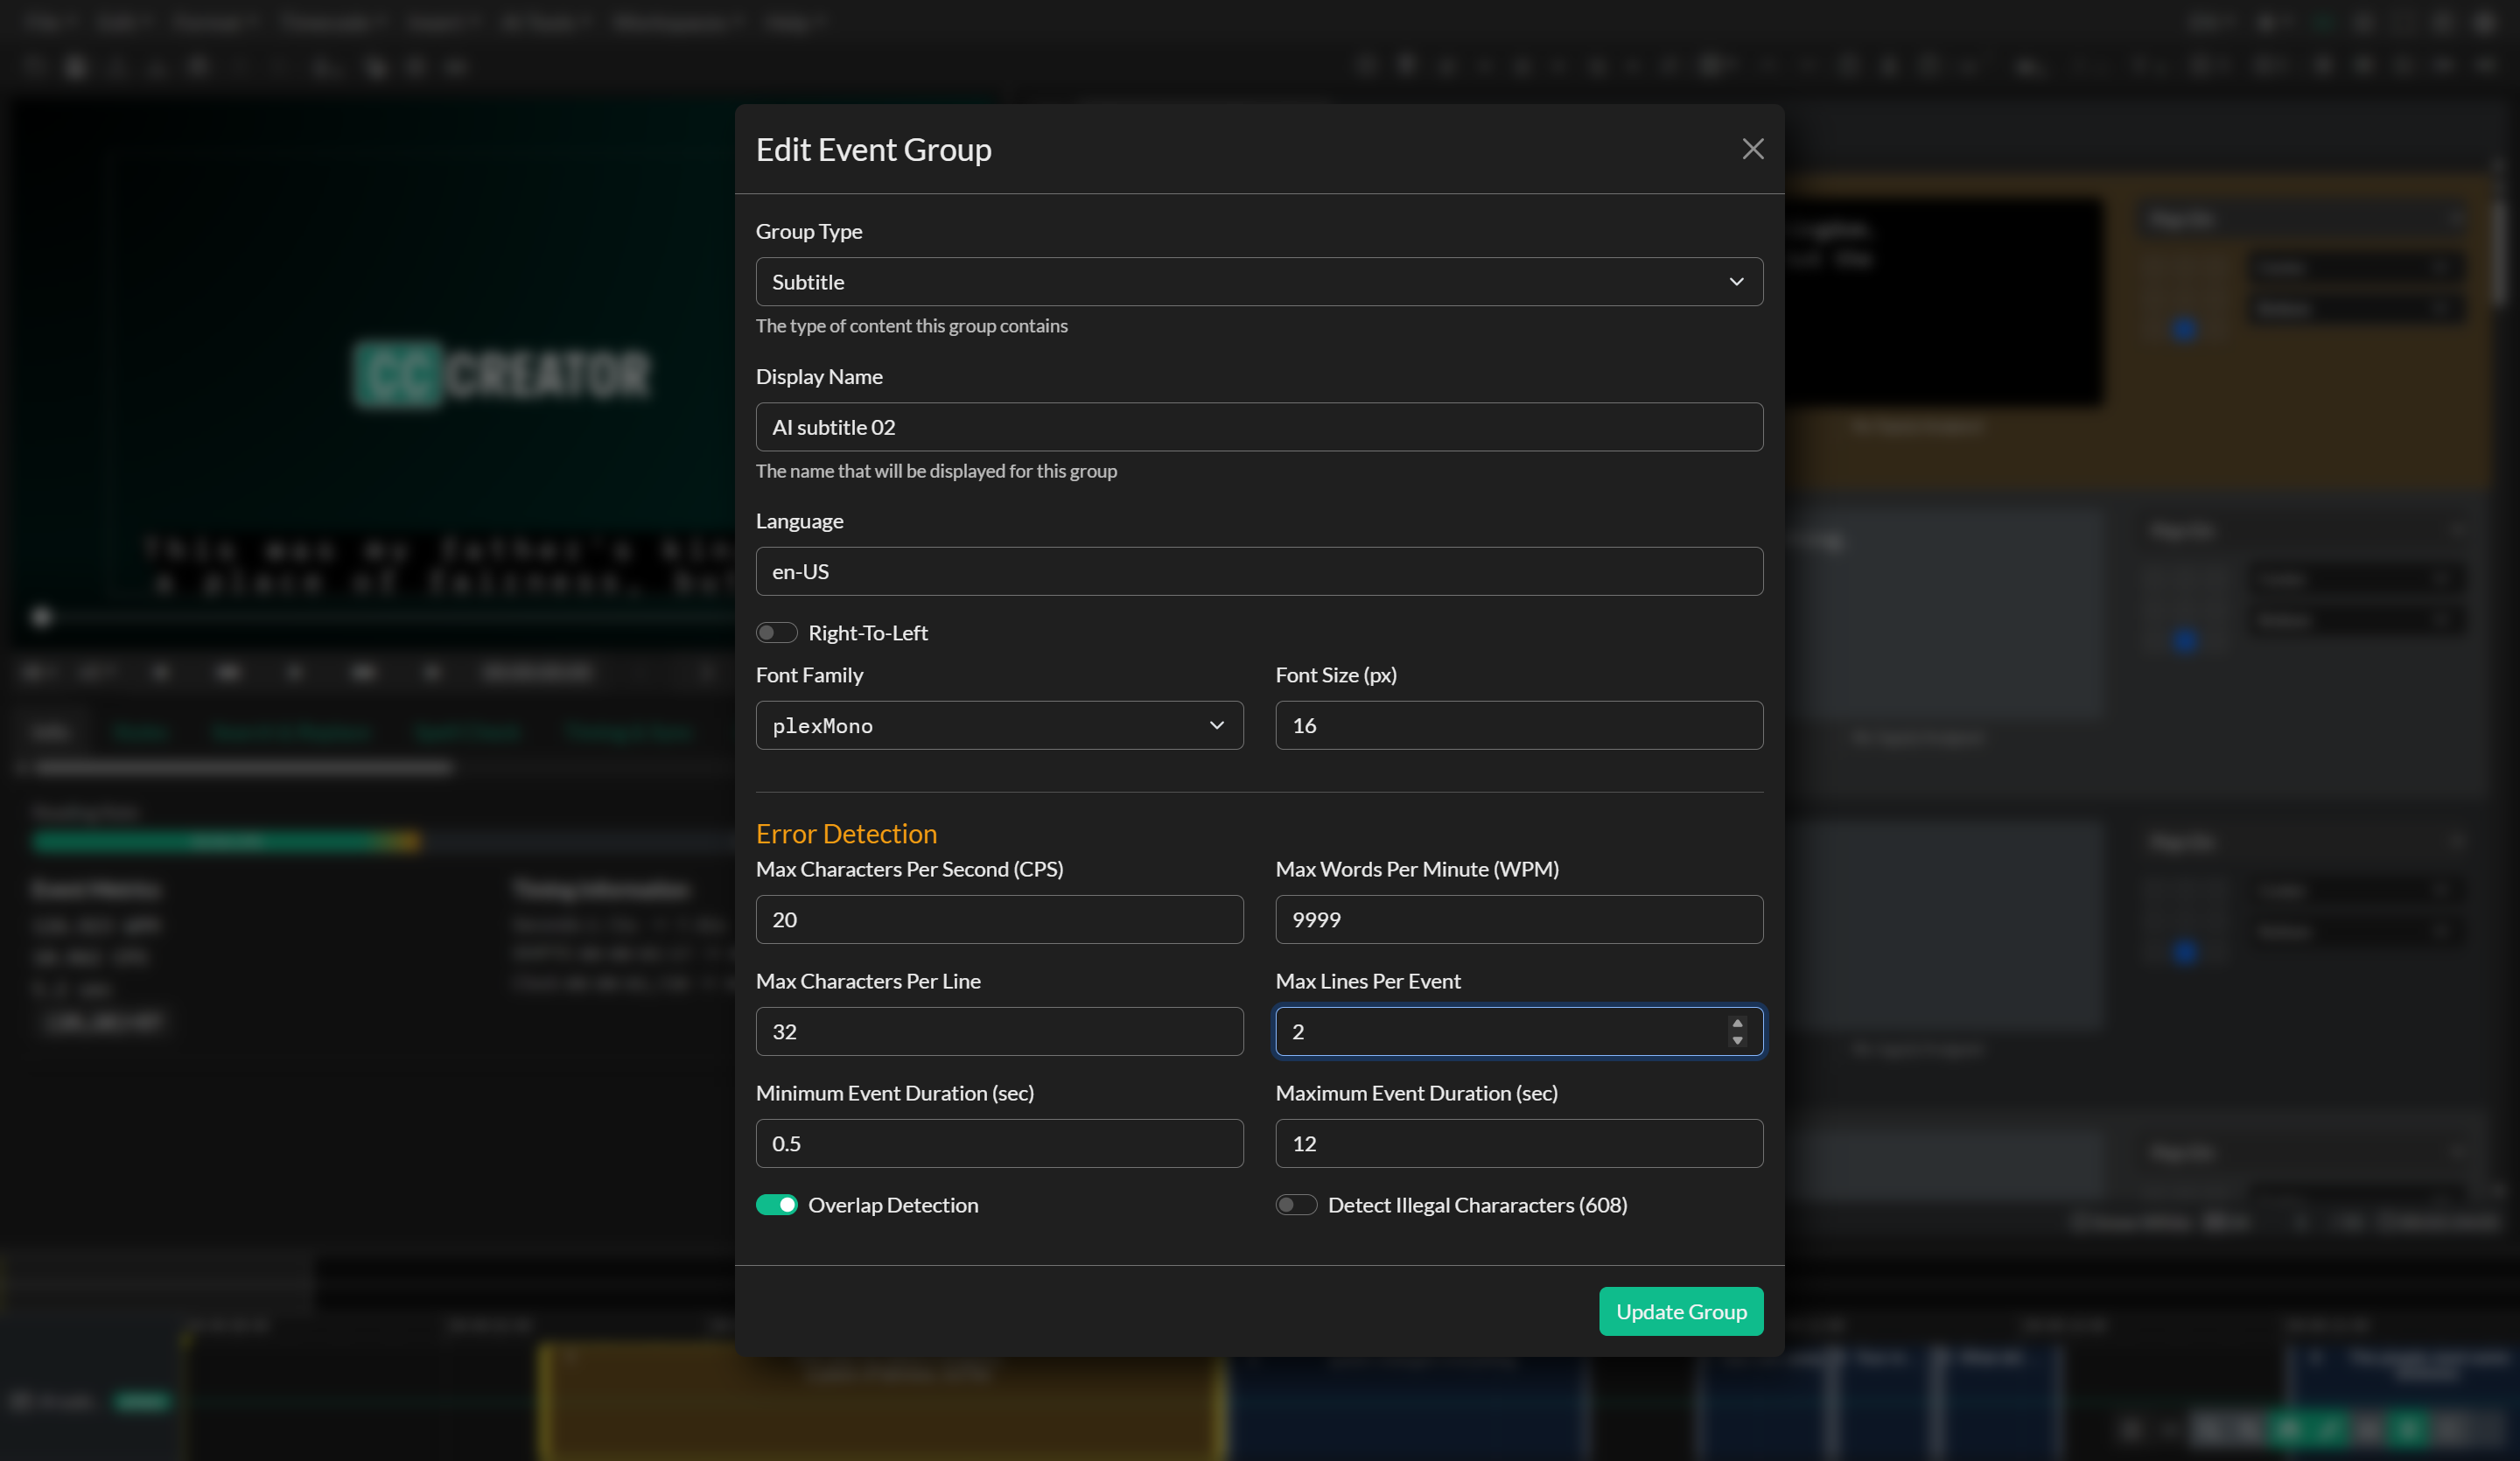This screenshot has width=2520, height=1461.
Task: Click the Edit Event Group title
Action: tap(873, 149)
